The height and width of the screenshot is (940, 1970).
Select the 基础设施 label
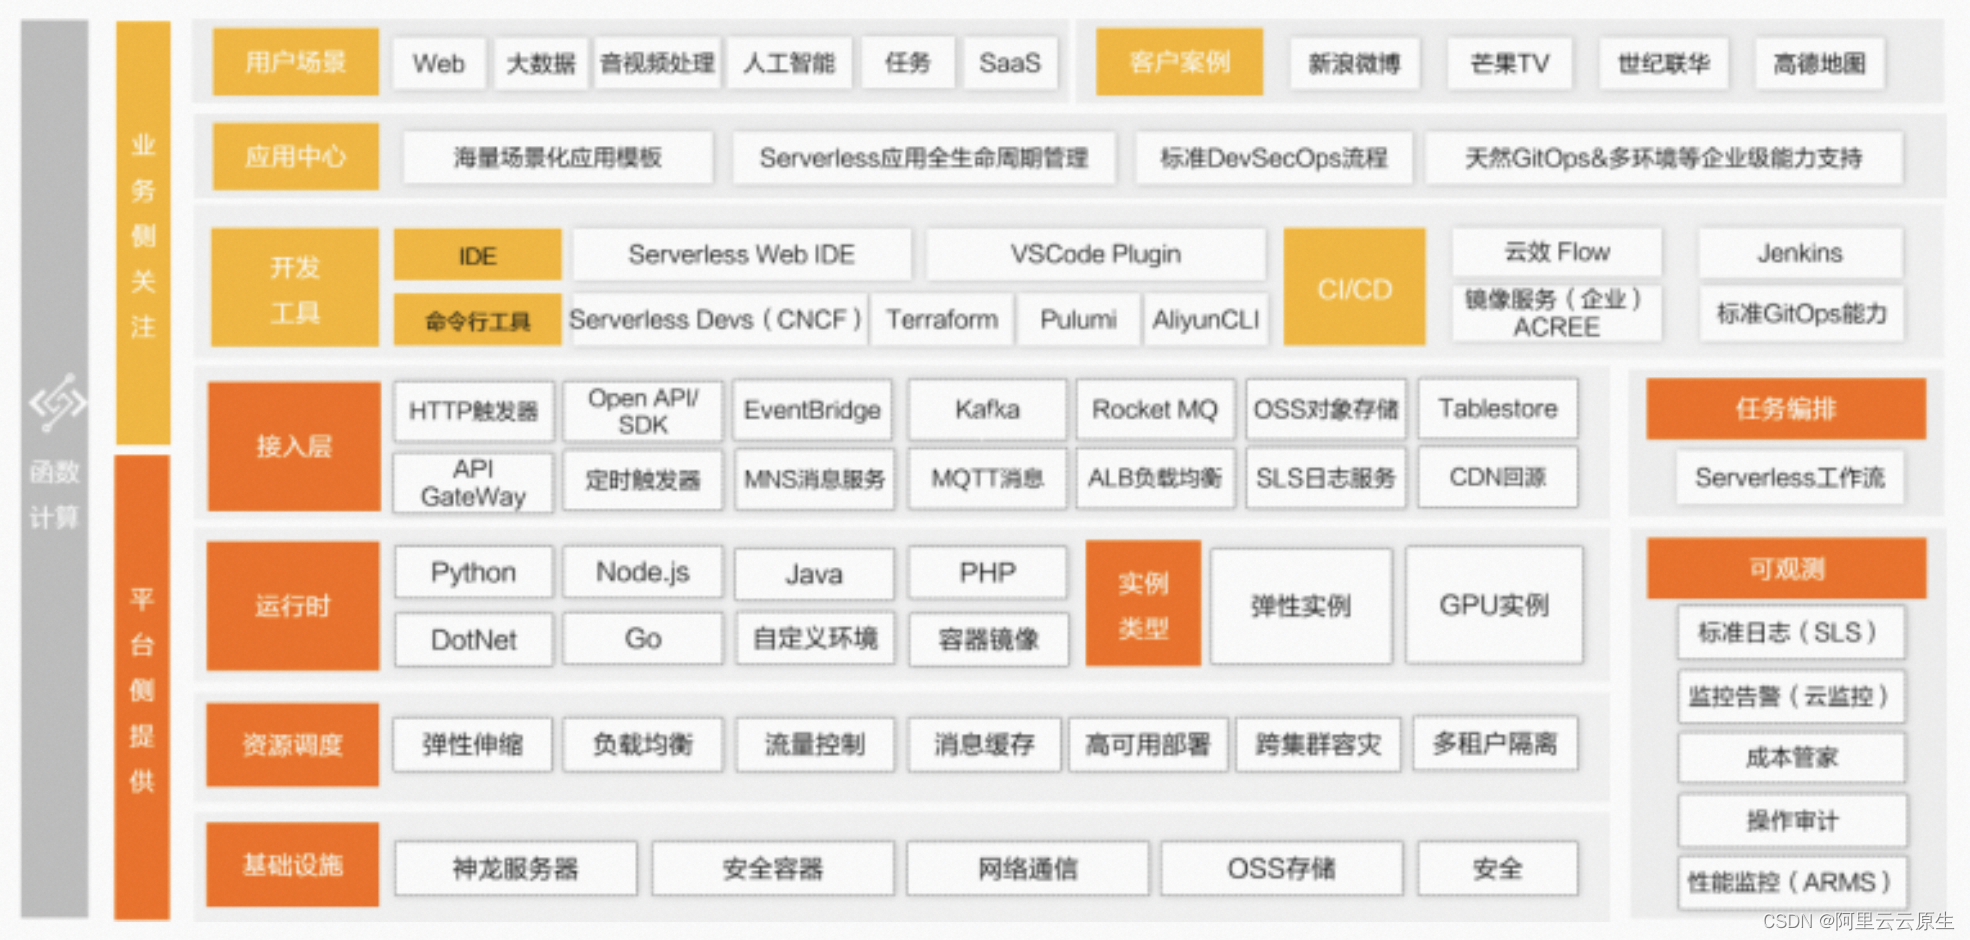[292, 865]
